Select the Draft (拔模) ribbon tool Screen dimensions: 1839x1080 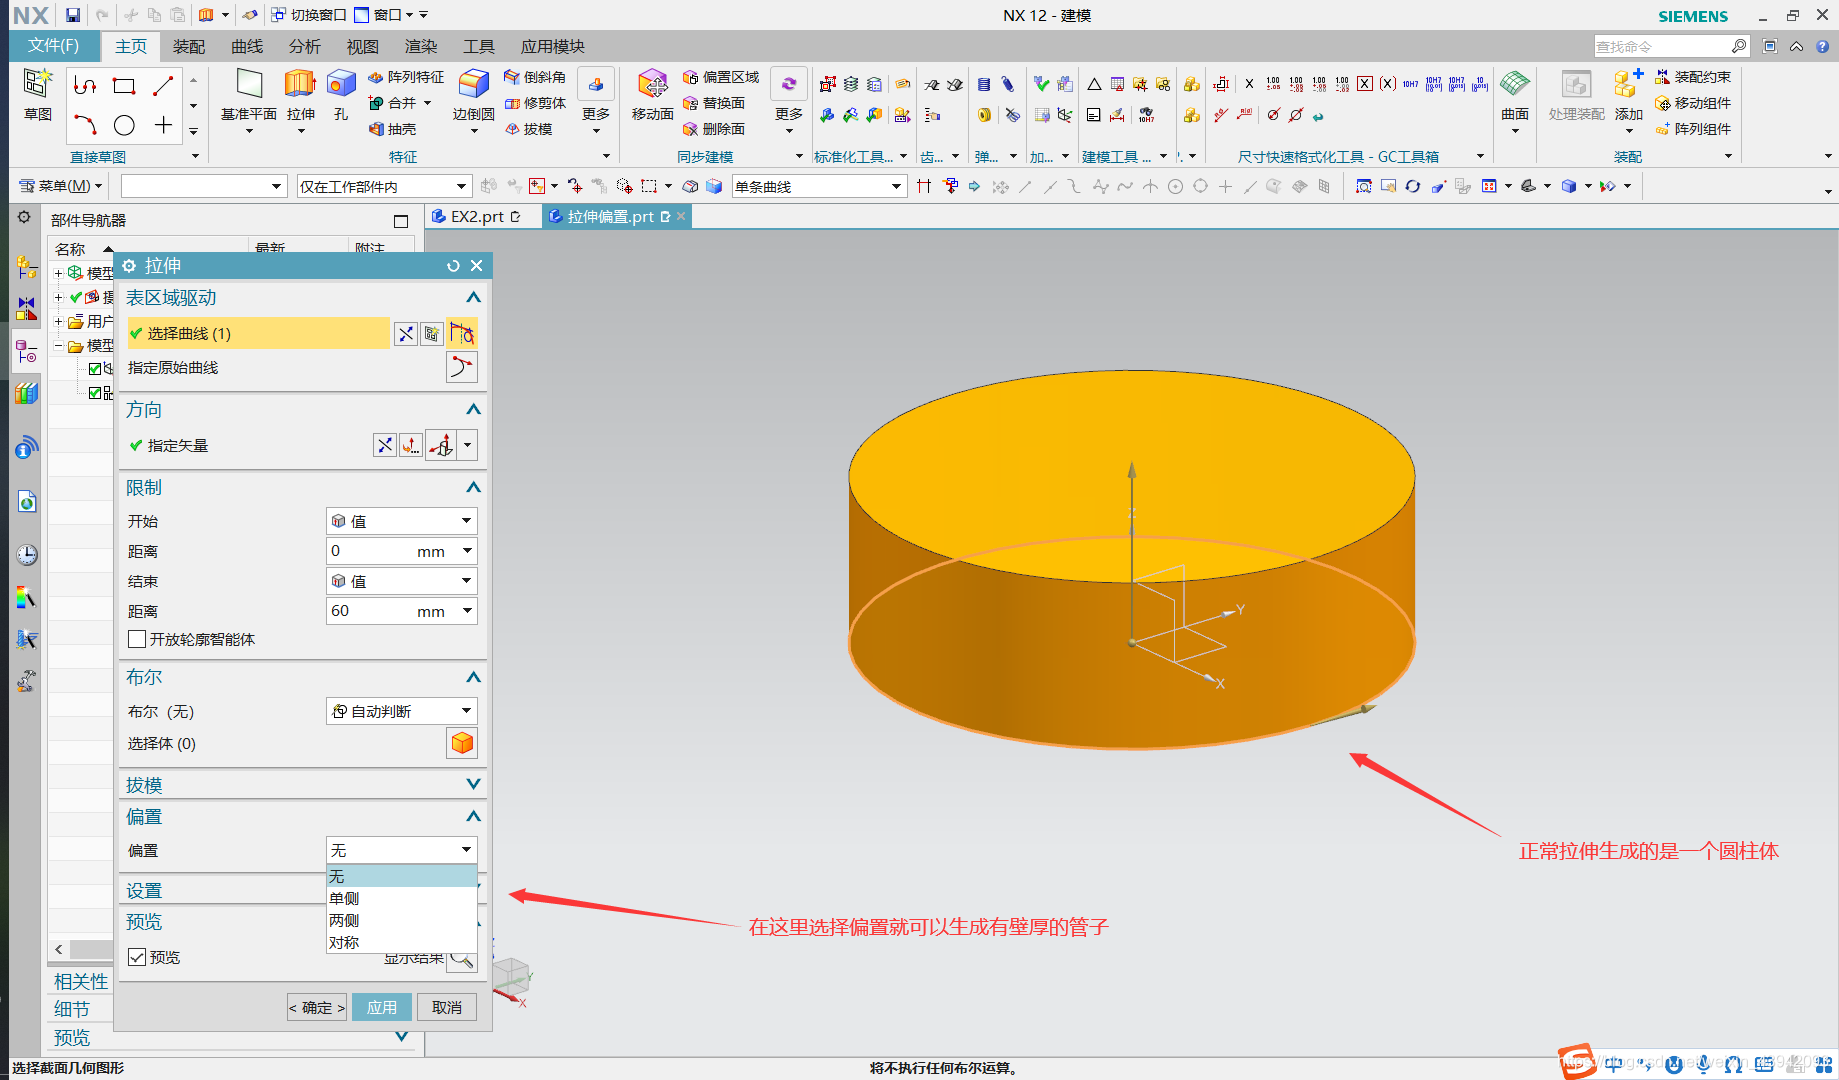(x=528, y=129)
